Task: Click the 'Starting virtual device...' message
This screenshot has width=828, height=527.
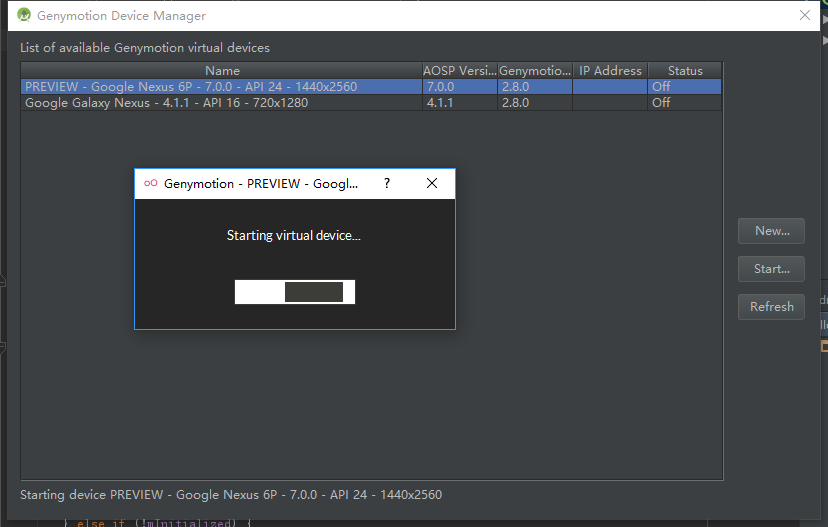Action: point(294,236)
